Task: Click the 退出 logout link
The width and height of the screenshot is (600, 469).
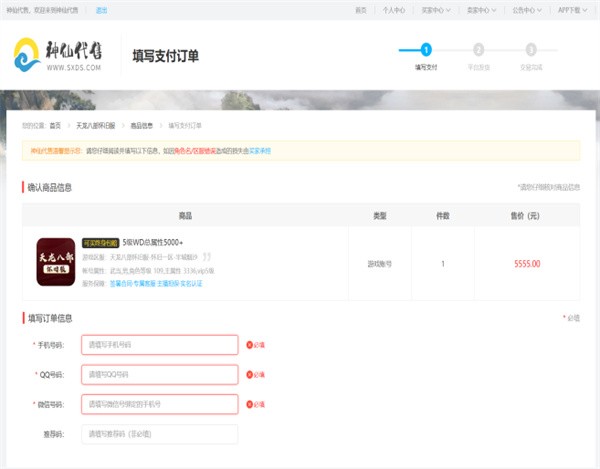Action: coord(102,10)
